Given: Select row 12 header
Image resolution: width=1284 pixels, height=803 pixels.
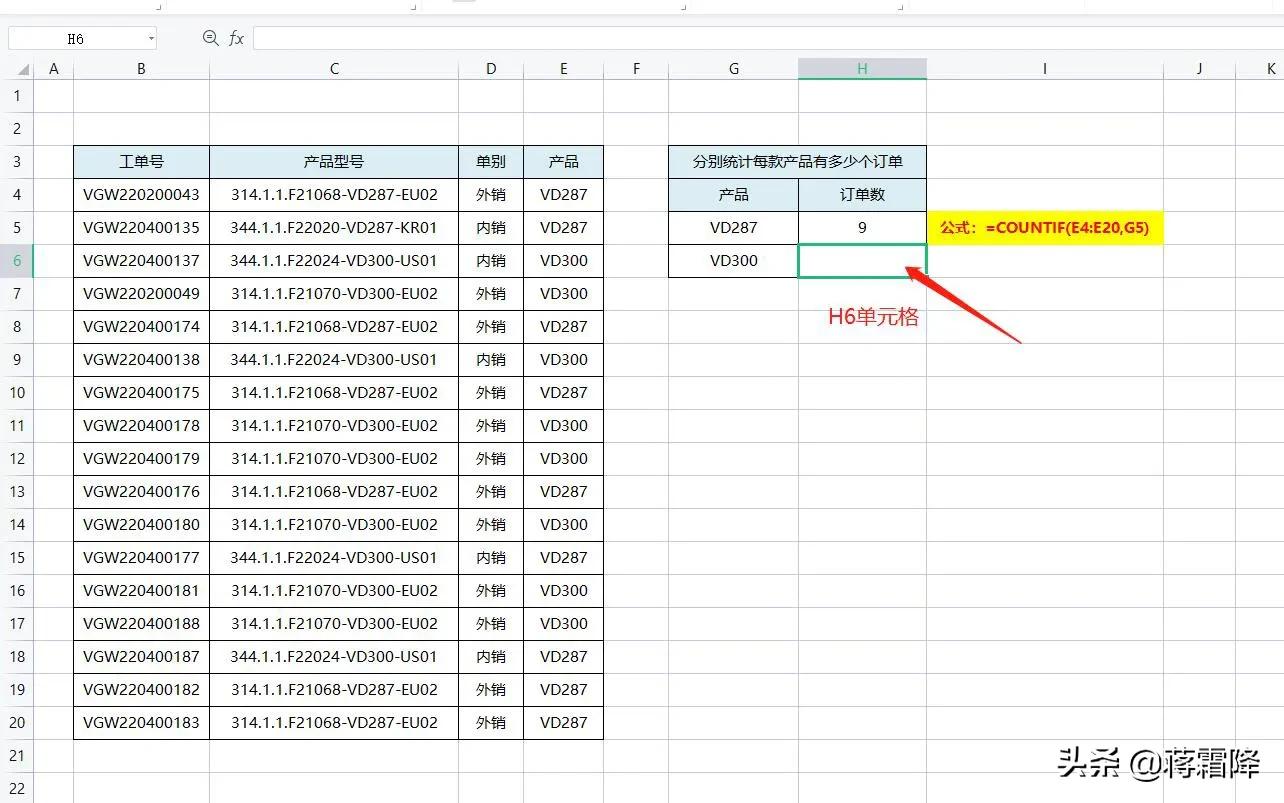Looking at the screenshot, I should (17, 459).
